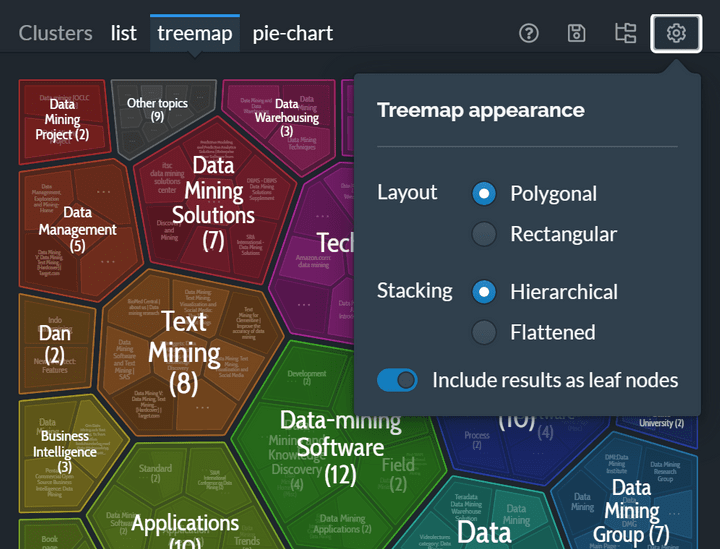Image resolution: width=720 pixels, height=549 pixels.
Task: Click the Hierarchical label text
Action: coord(564,292)
